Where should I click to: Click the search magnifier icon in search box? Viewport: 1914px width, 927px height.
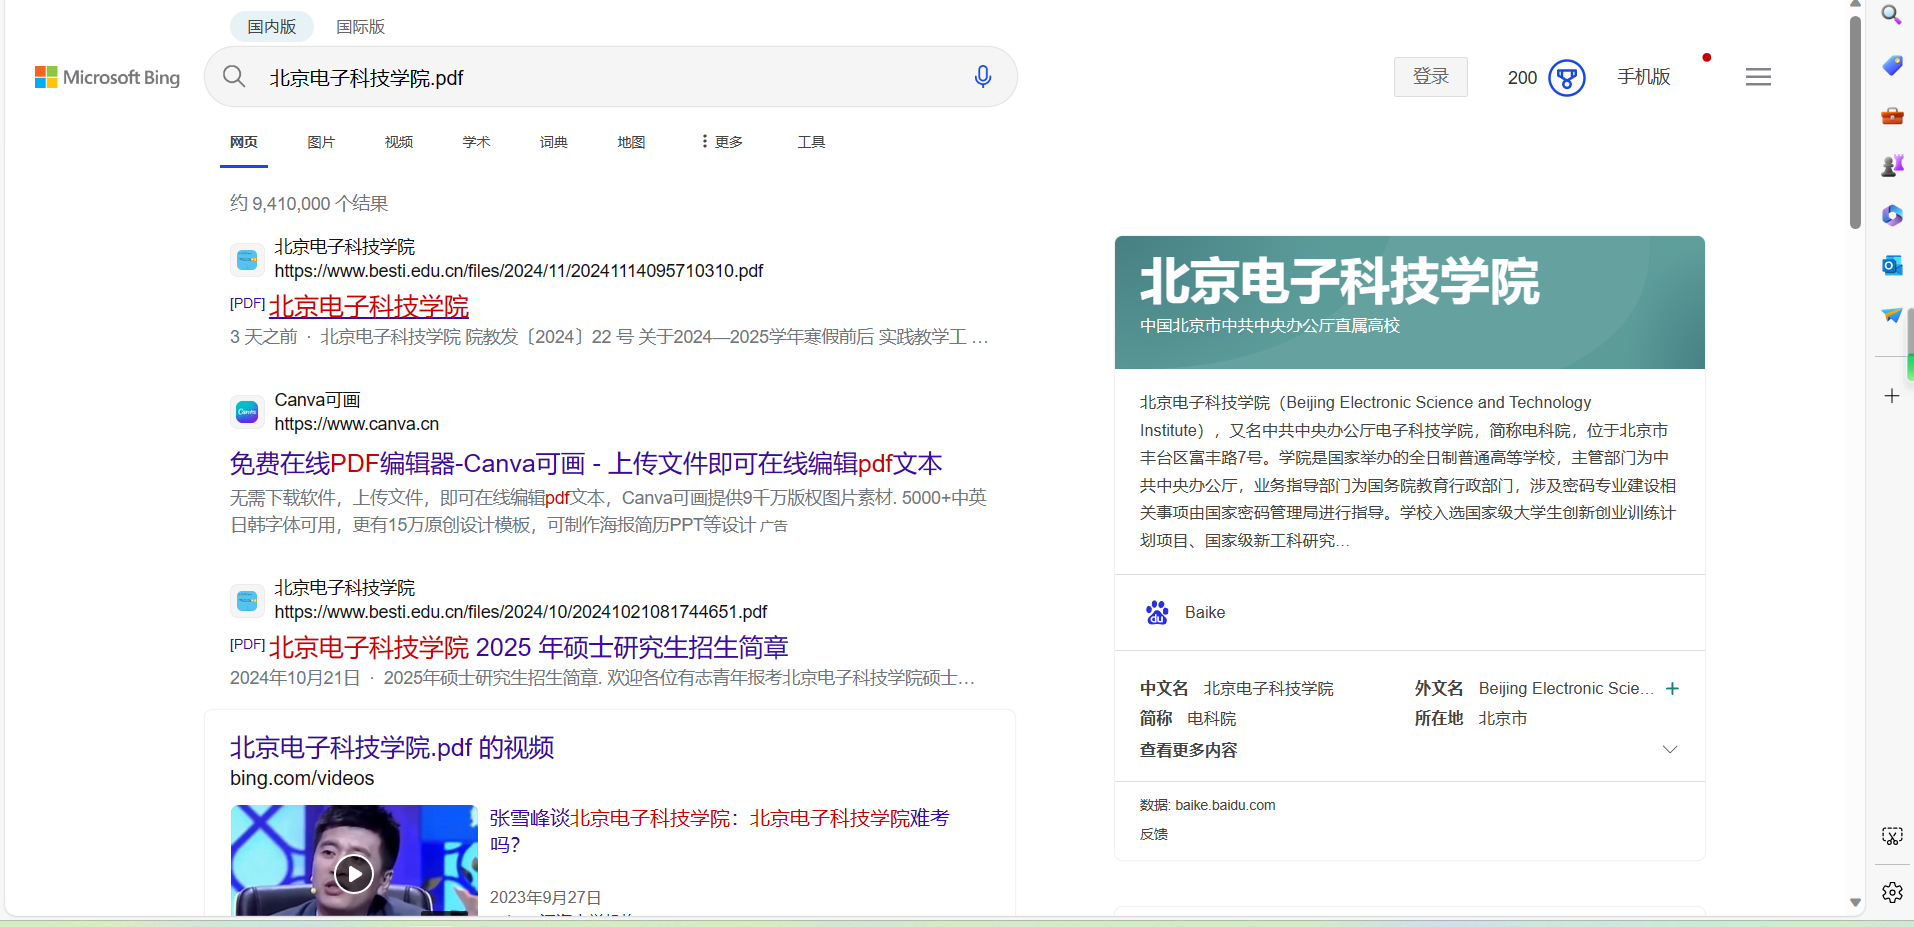[x=234, y=76]
